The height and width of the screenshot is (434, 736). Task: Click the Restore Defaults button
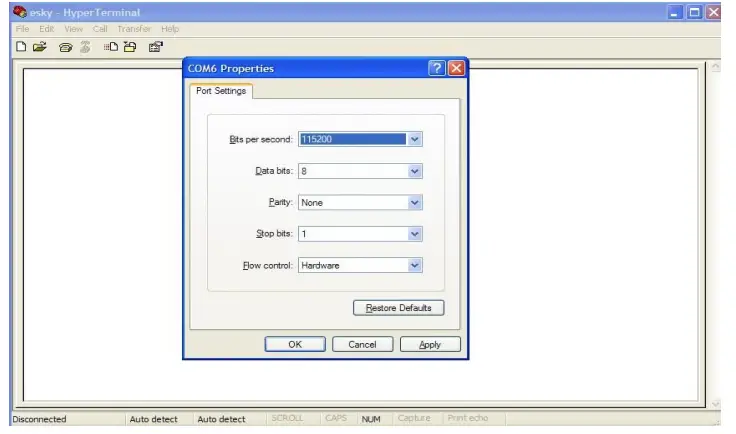point(399,308)
